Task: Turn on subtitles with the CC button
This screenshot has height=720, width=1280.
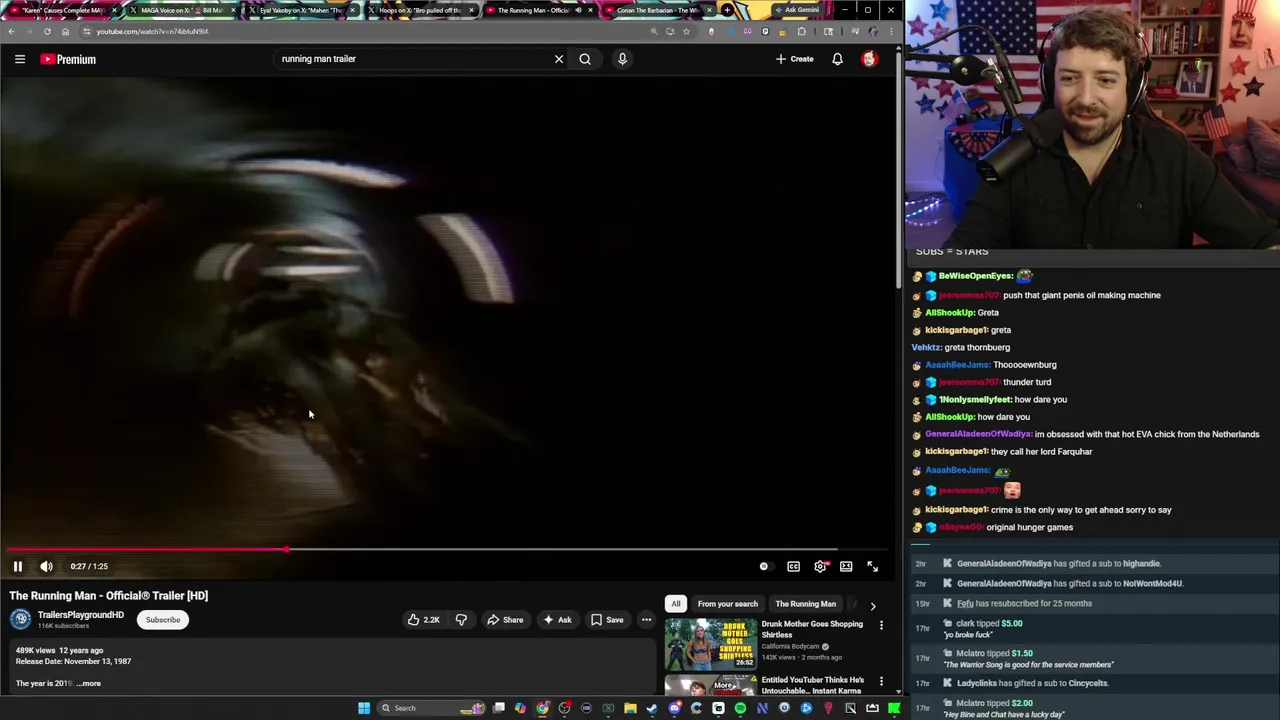Action: click(793, 566)
